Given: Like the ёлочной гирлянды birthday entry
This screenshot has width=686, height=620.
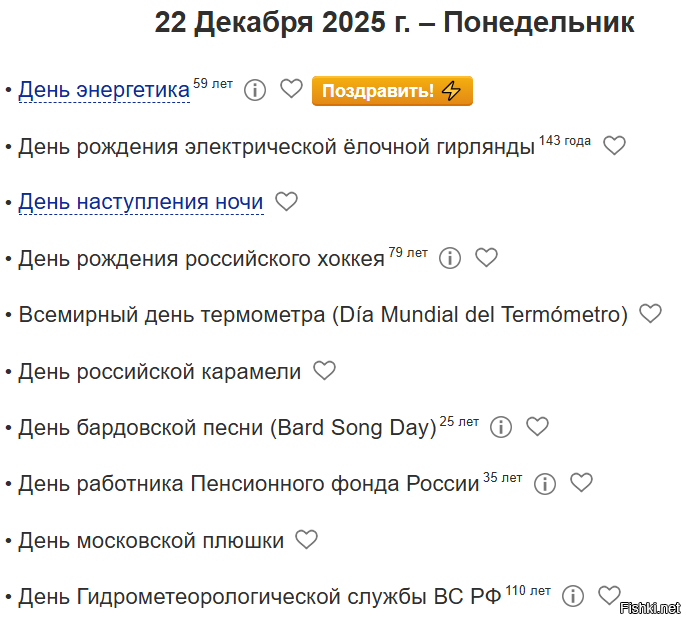Looking at the screenshot, I should pyautogui.click(x=614, y=146).
